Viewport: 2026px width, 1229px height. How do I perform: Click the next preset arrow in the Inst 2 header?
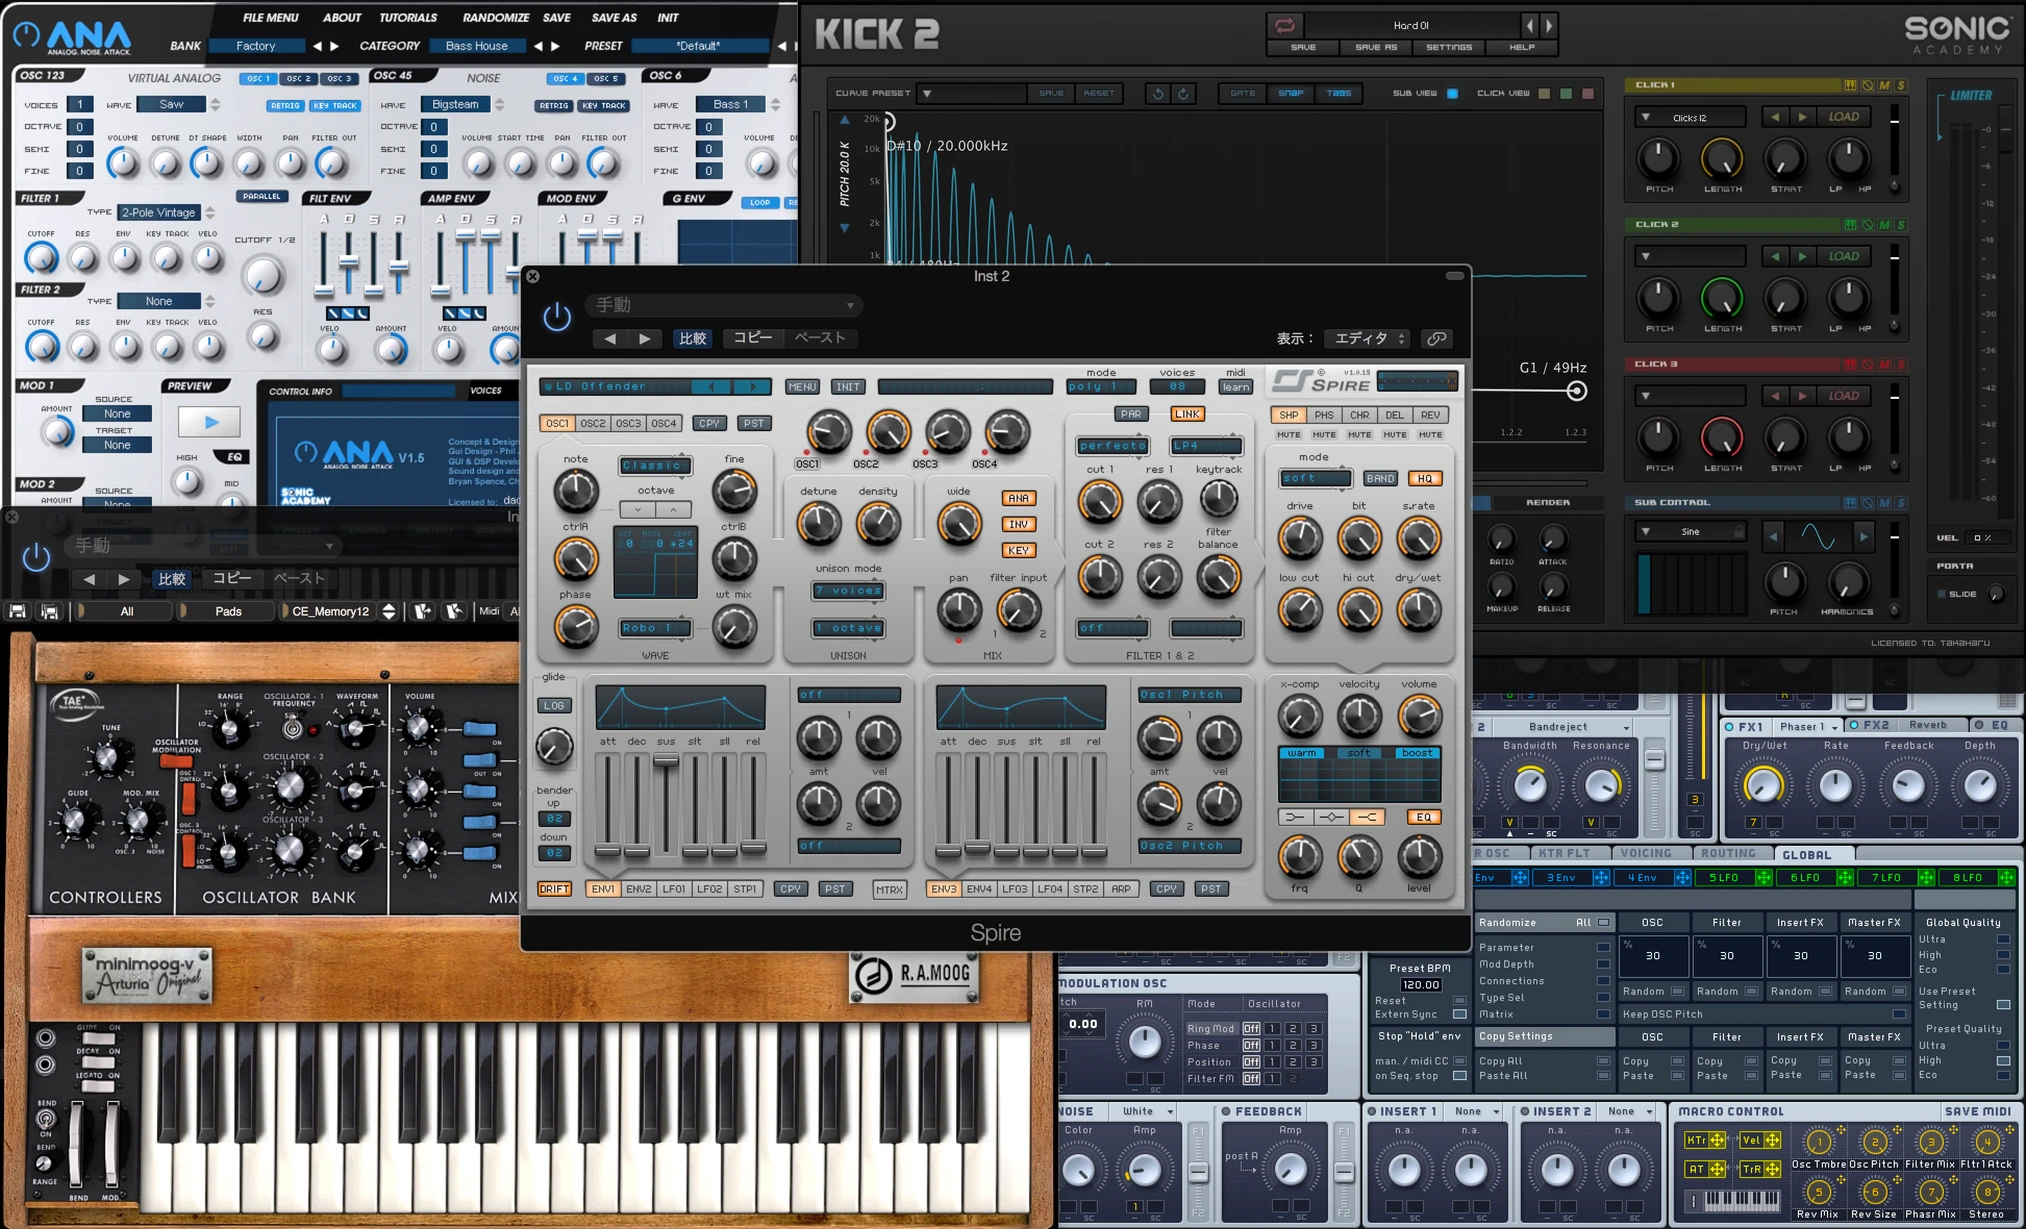click(645, 339)
